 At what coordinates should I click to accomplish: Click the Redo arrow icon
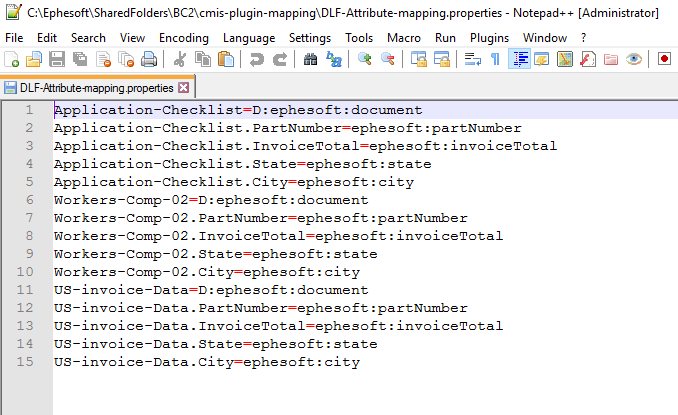pyautogui.click(x=280, y=59)
